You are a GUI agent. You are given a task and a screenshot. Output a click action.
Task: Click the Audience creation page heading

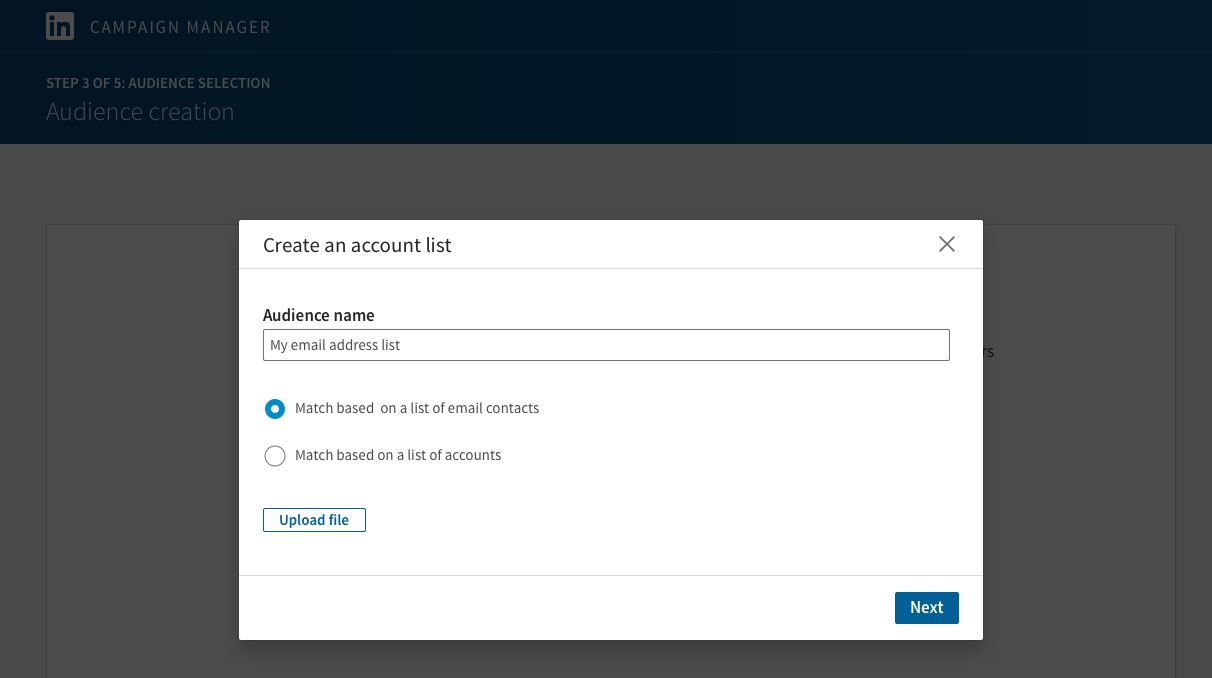[x=140, y=112]
